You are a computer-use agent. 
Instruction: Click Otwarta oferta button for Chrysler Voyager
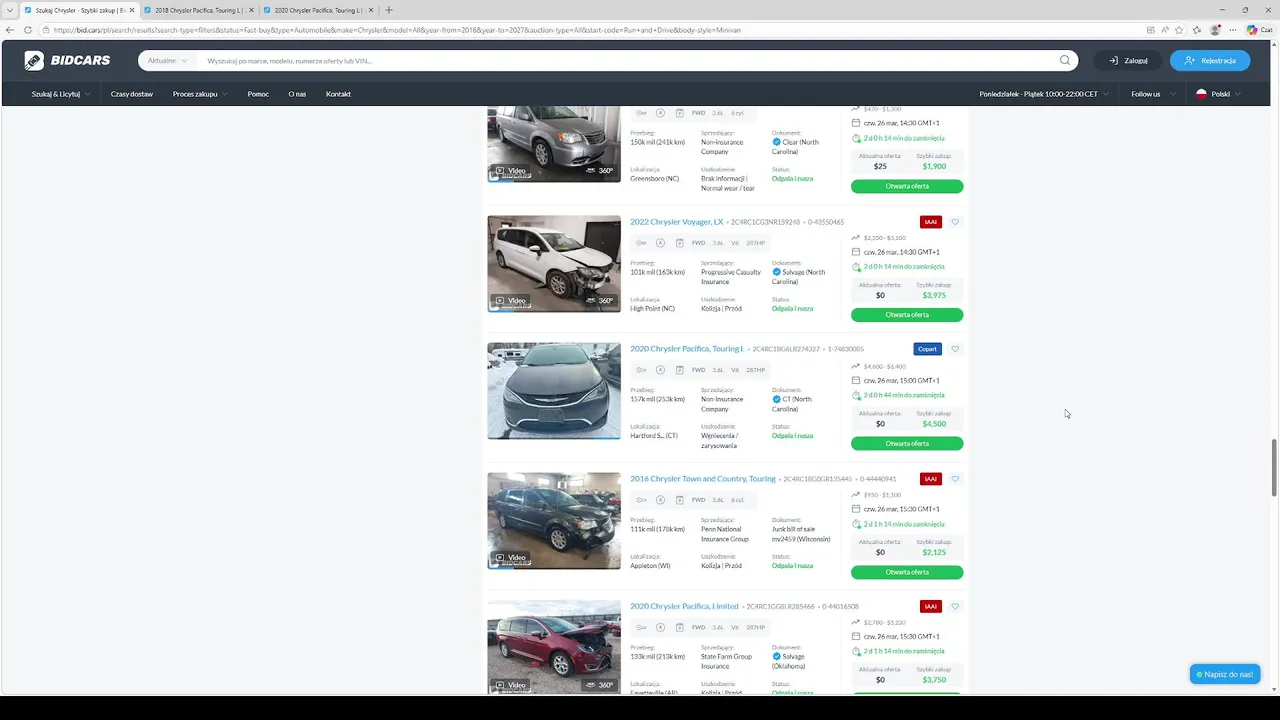click(x=907, y=315)
